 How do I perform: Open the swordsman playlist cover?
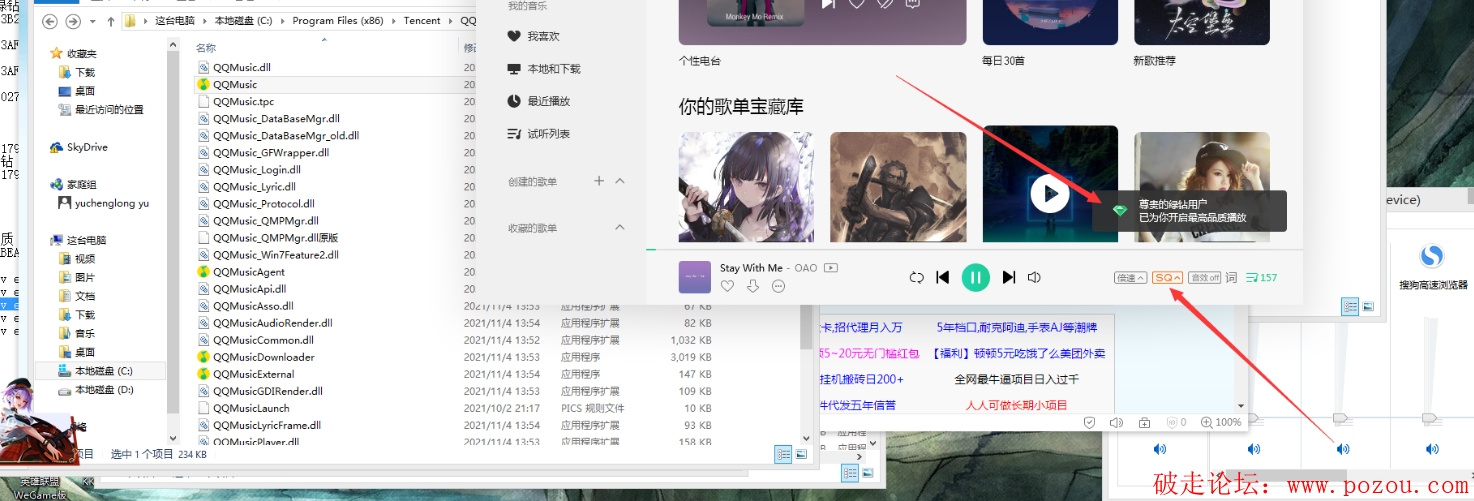(898, 187)
